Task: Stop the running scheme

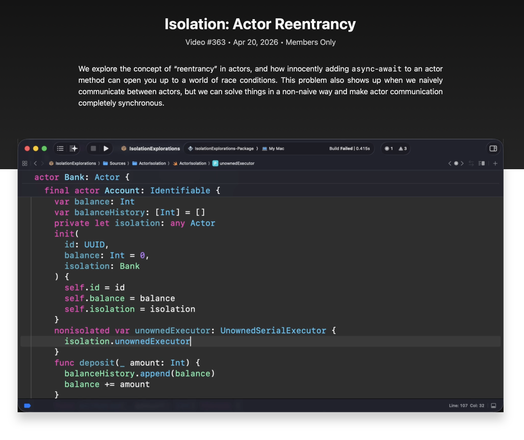Action: [93, 148]
